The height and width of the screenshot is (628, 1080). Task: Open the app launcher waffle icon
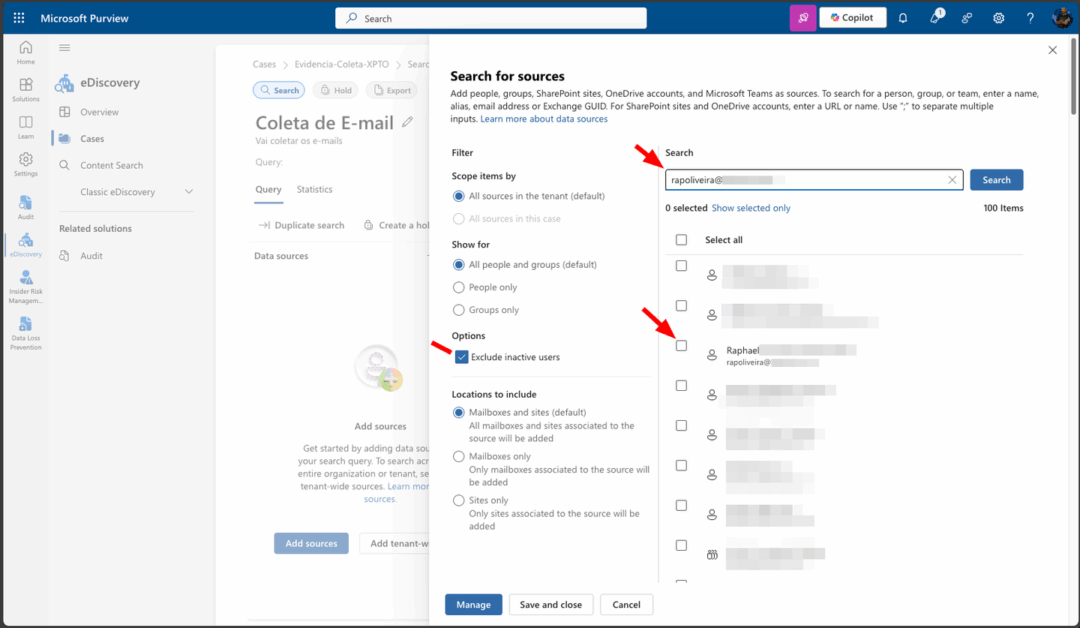[19, 18]
